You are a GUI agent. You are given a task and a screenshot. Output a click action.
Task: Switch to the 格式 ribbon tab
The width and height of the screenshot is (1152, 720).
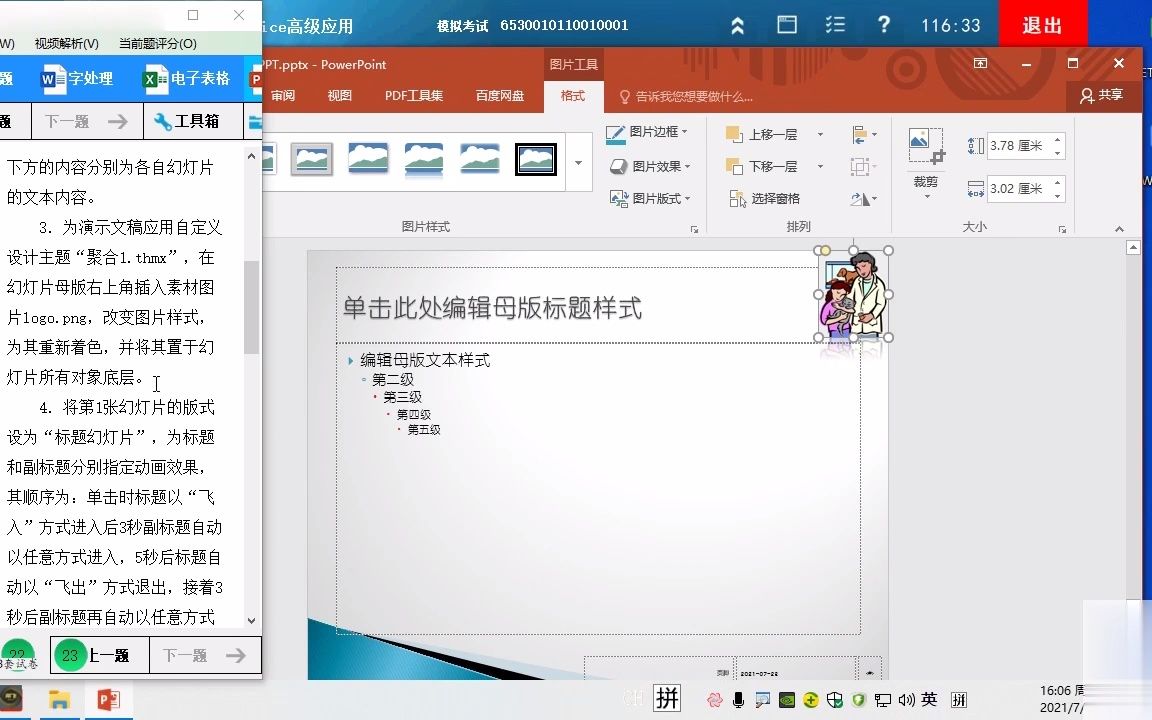coord(573,96)
